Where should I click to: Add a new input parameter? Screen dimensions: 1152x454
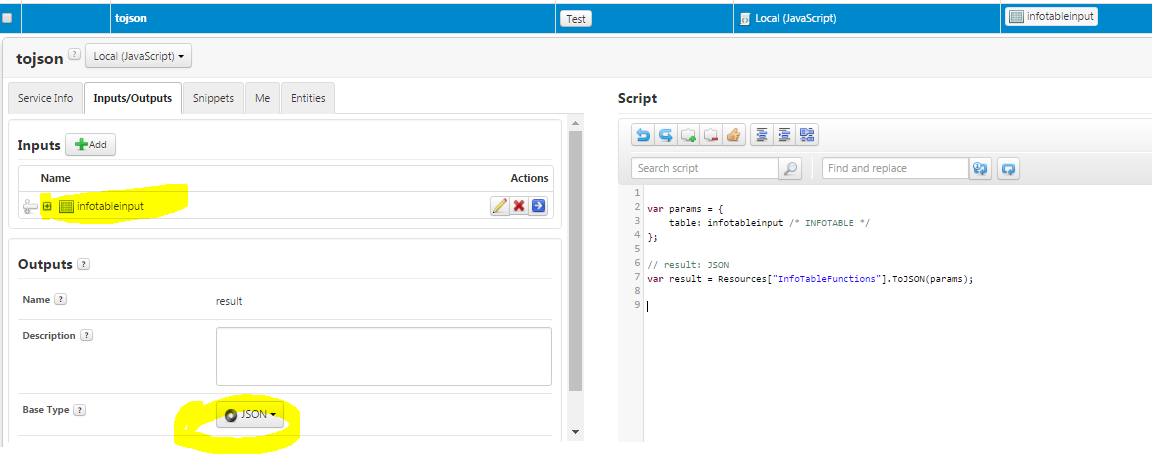(x=90, y=145)
